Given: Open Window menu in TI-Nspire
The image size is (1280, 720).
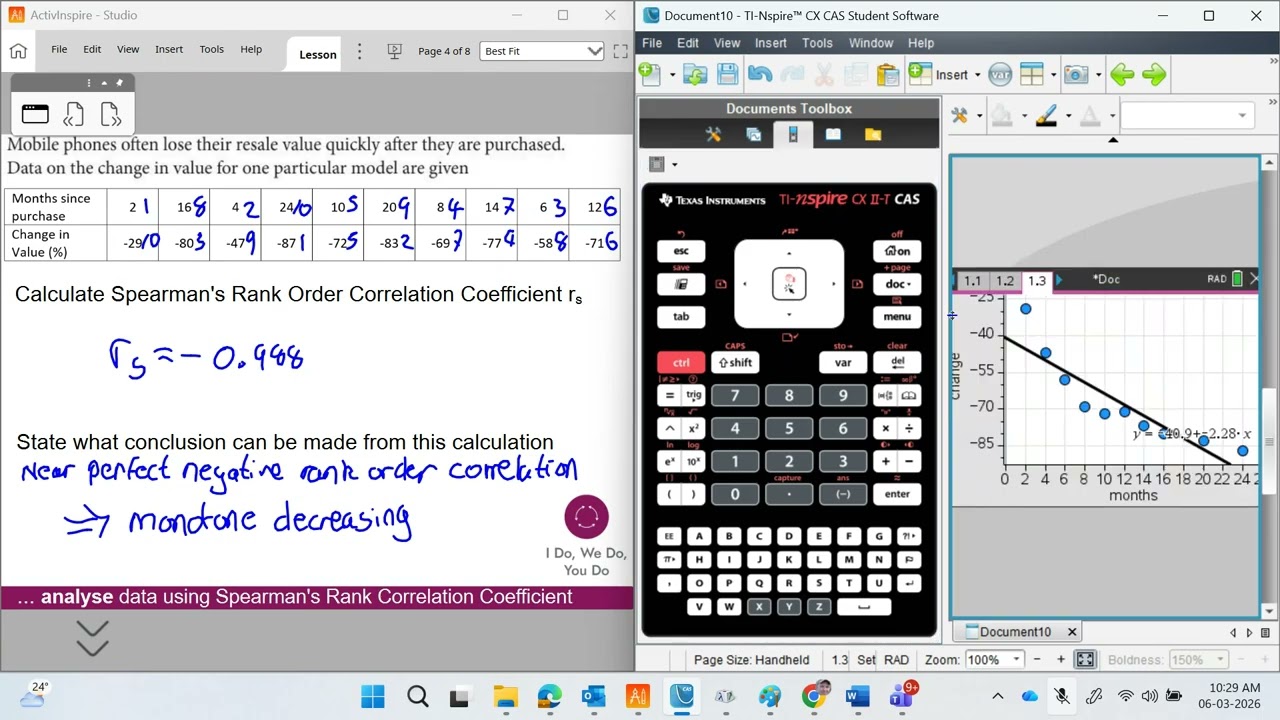Looking at the screenshot, I should click(x=871, y=43).
